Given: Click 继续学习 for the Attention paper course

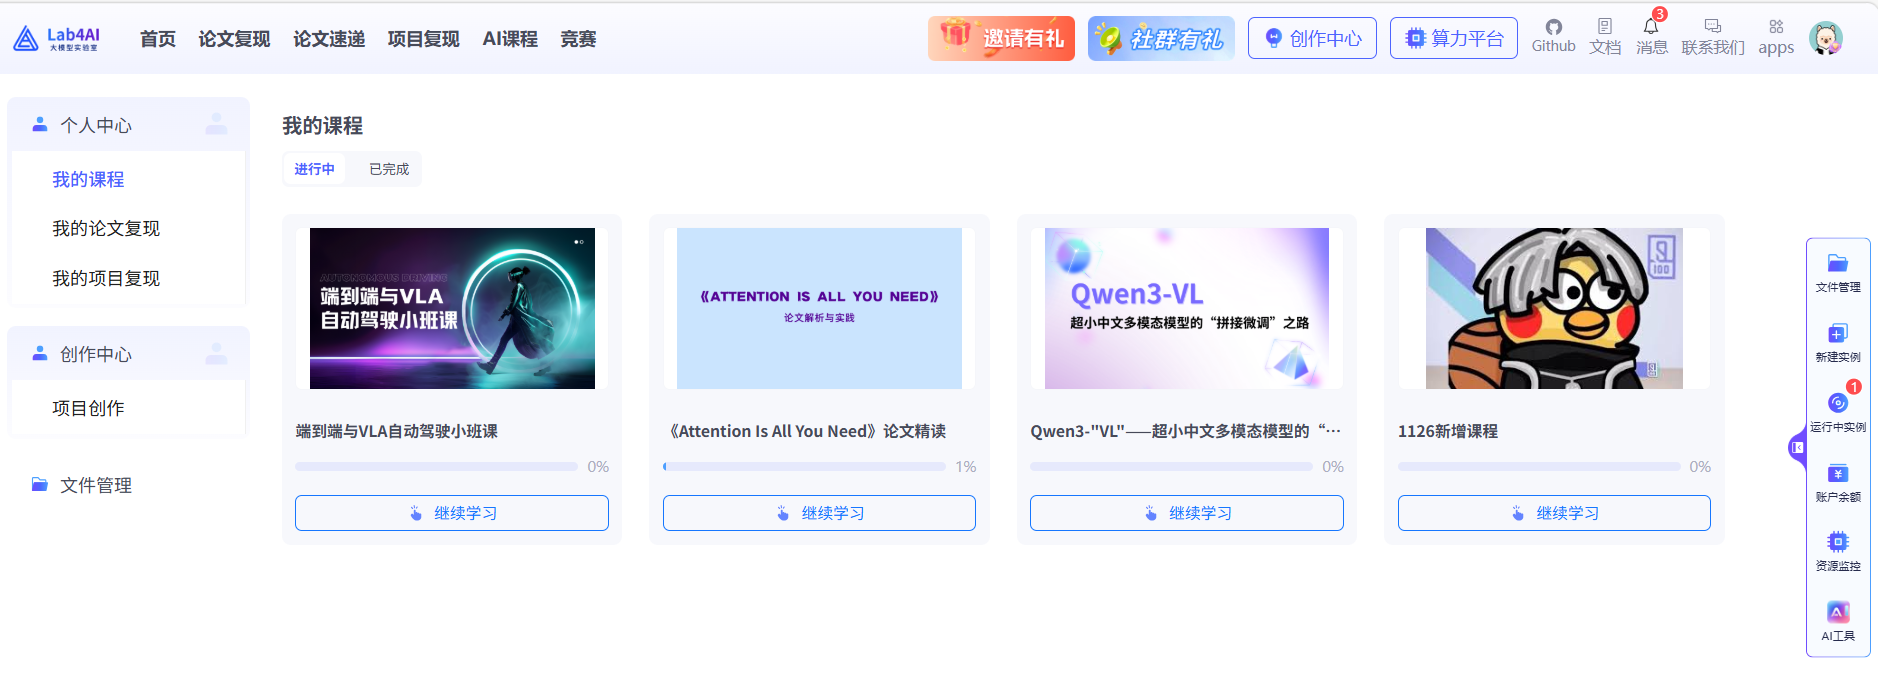Looking at the screenshot, I should pos(818,513).
